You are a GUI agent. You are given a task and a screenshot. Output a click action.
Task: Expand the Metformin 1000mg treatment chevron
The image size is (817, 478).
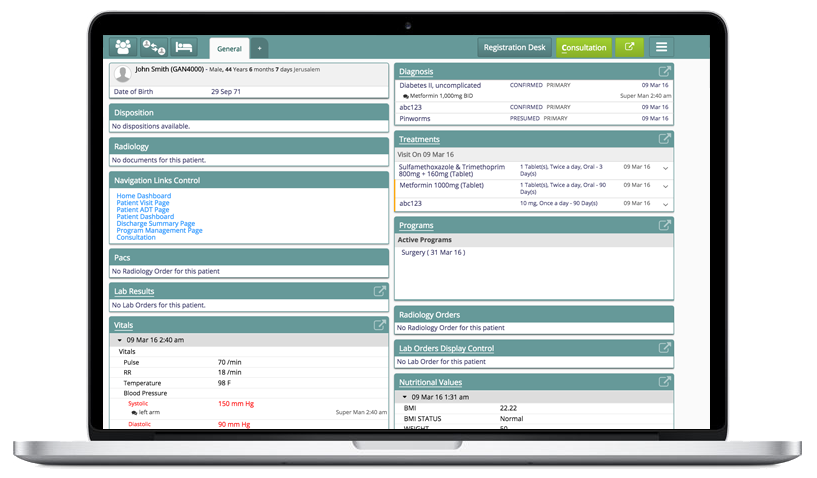665,186
